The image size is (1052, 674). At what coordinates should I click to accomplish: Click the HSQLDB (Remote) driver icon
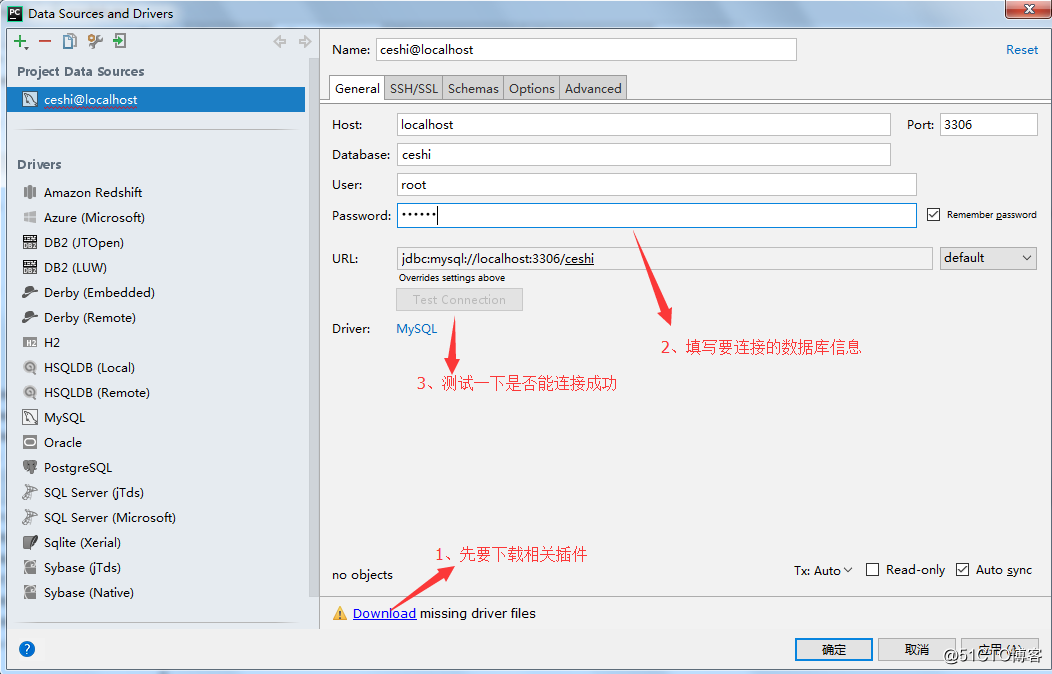30,392
